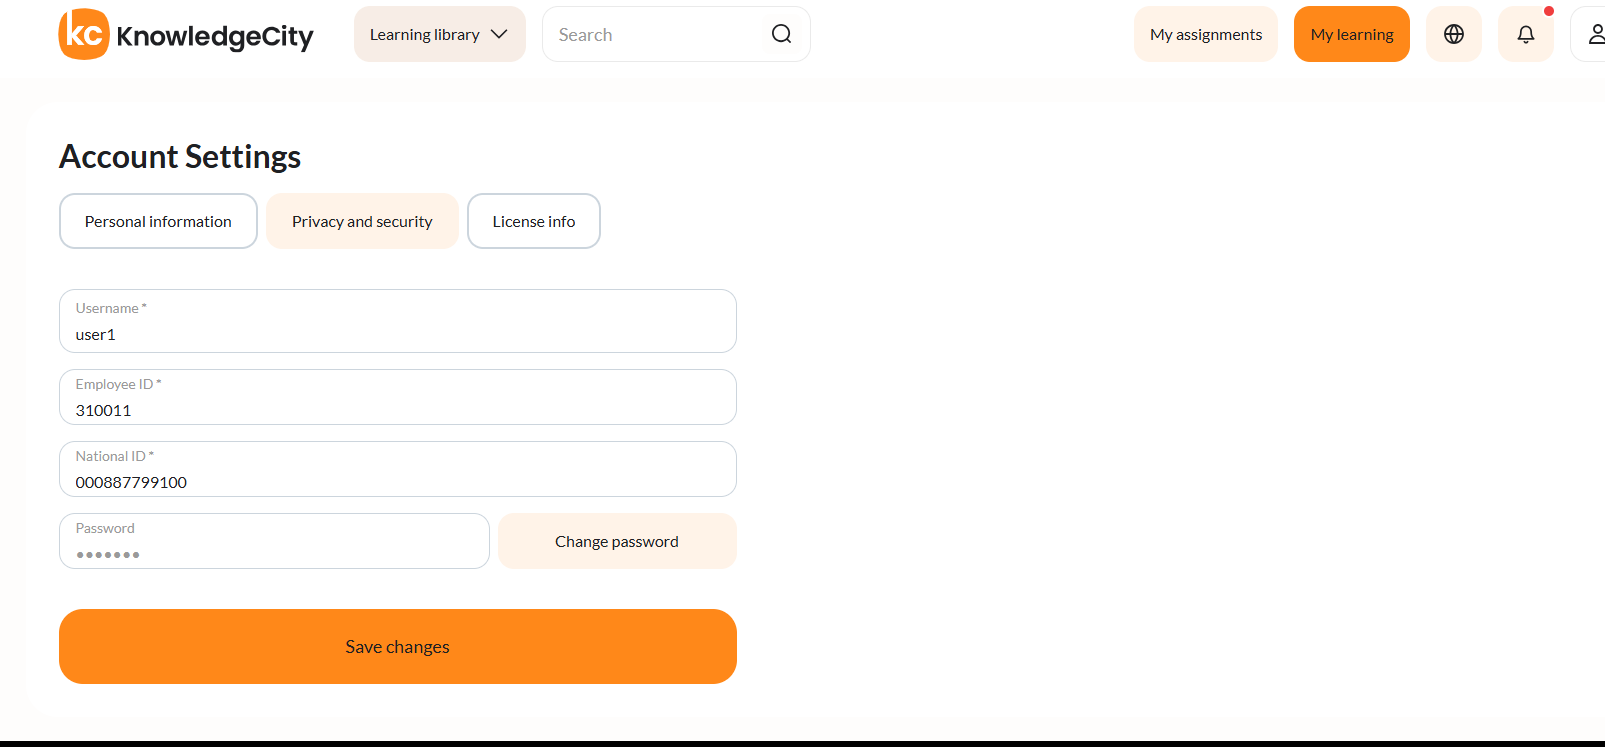
Task: Click into the Employee ID field
Action: click(398, 397)
